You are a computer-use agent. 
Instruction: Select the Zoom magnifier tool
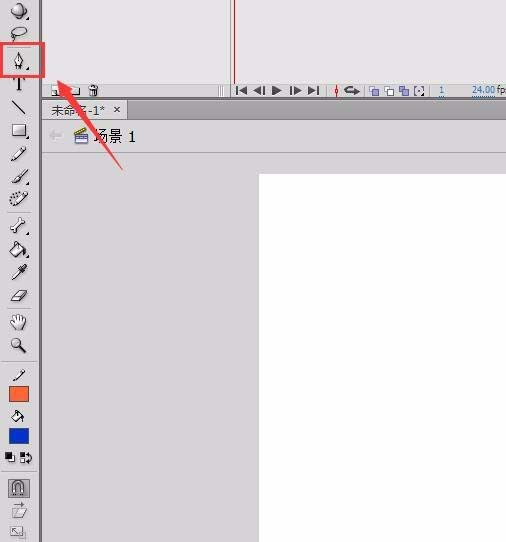coord(18,345)
